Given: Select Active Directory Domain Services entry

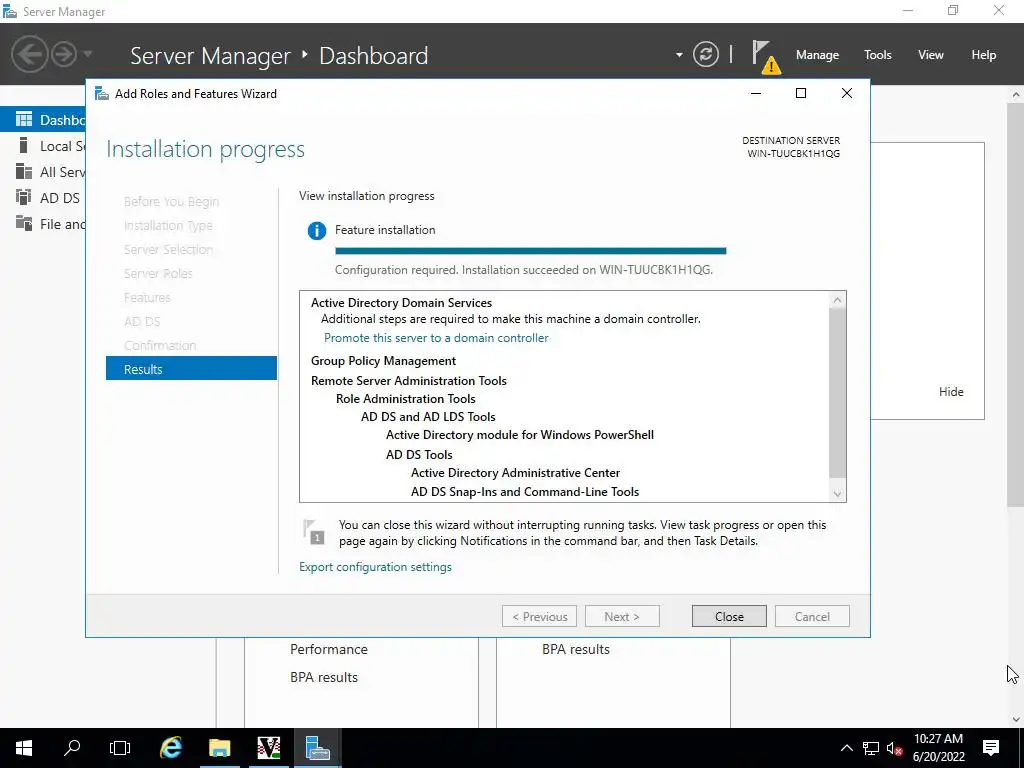Looking at the screenshot, I should point(401,303).
